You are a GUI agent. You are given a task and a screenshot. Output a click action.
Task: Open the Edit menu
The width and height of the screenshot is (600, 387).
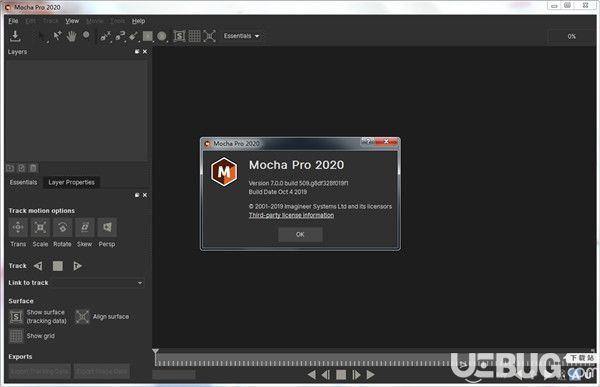coord(31,21)
